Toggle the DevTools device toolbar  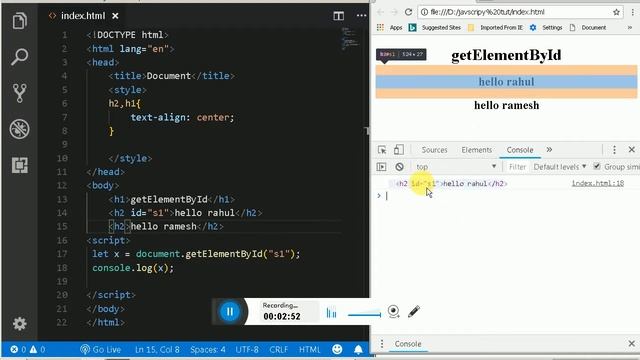click(399, 150)
